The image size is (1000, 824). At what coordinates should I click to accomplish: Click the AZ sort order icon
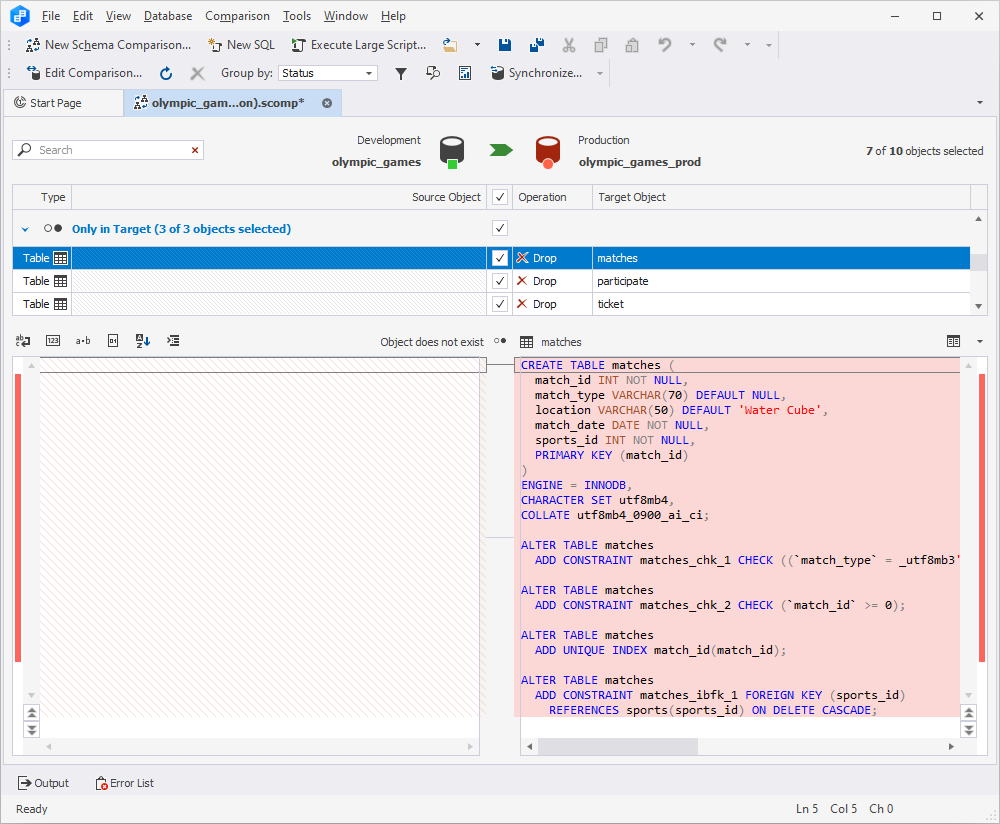[x=143, y=341]
